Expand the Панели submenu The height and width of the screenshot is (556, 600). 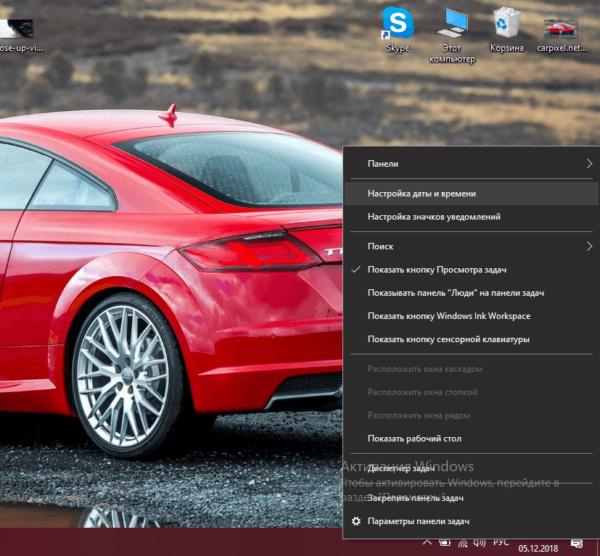[471, 163]
